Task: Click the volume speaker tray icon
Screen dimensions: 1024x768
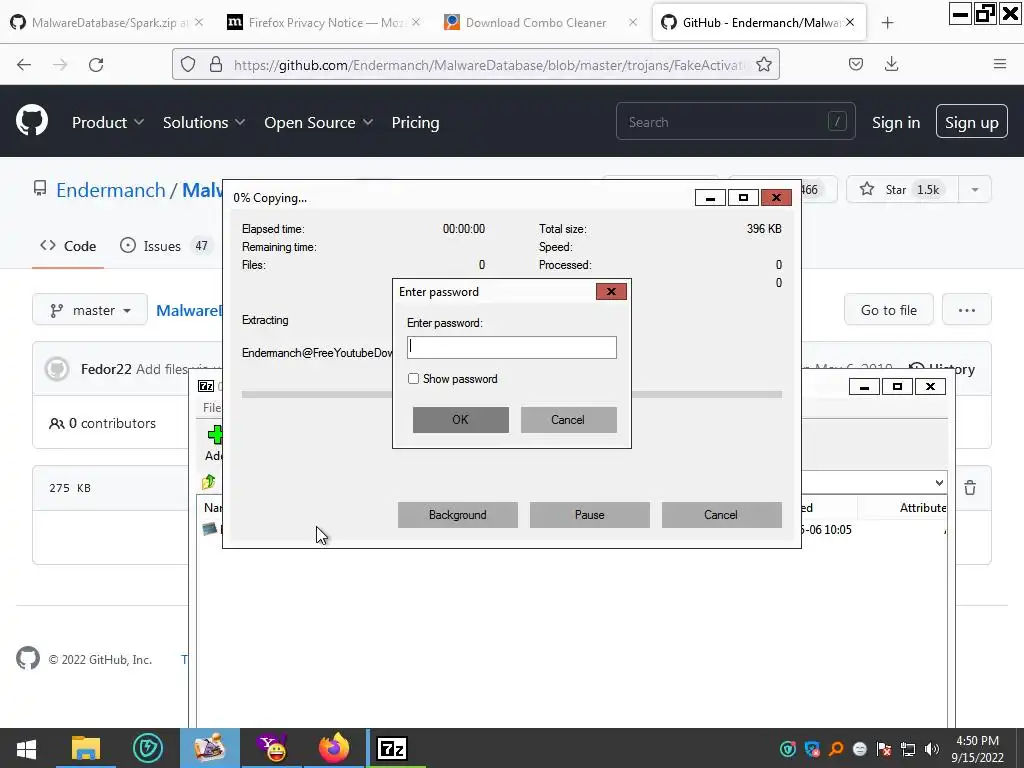Action: pyautogui.click(x=931, y=749)
